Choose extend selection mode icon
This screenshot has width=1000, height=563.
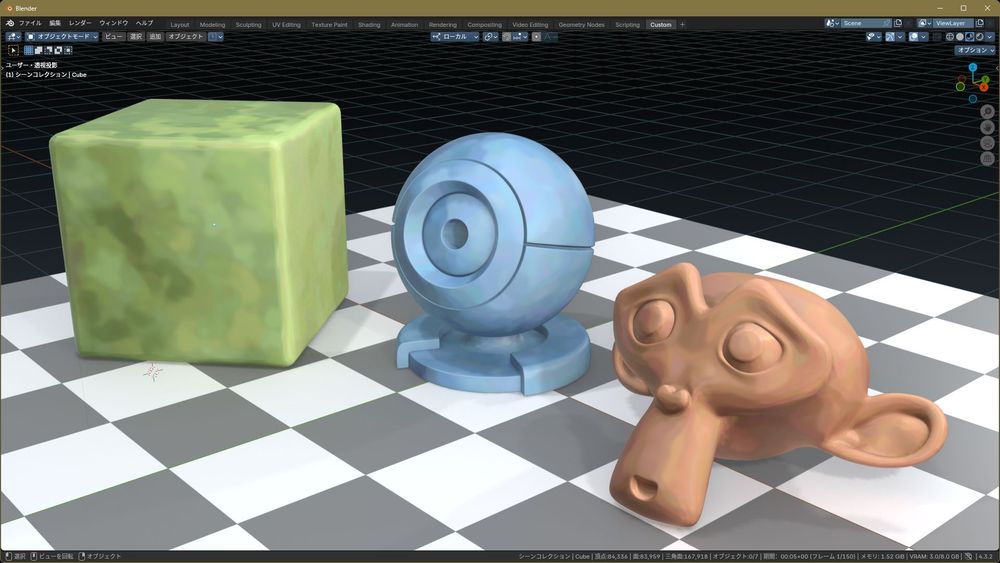tap(38, 50)
